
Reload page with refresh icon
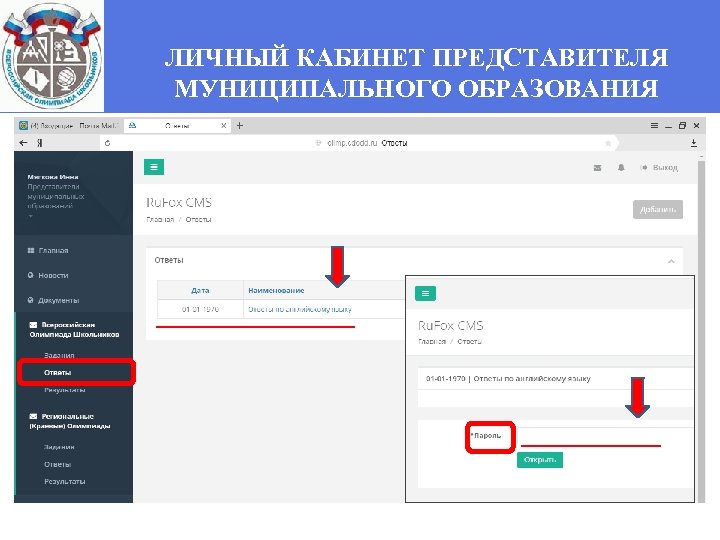pyautogui.click(x=107, y=143)
